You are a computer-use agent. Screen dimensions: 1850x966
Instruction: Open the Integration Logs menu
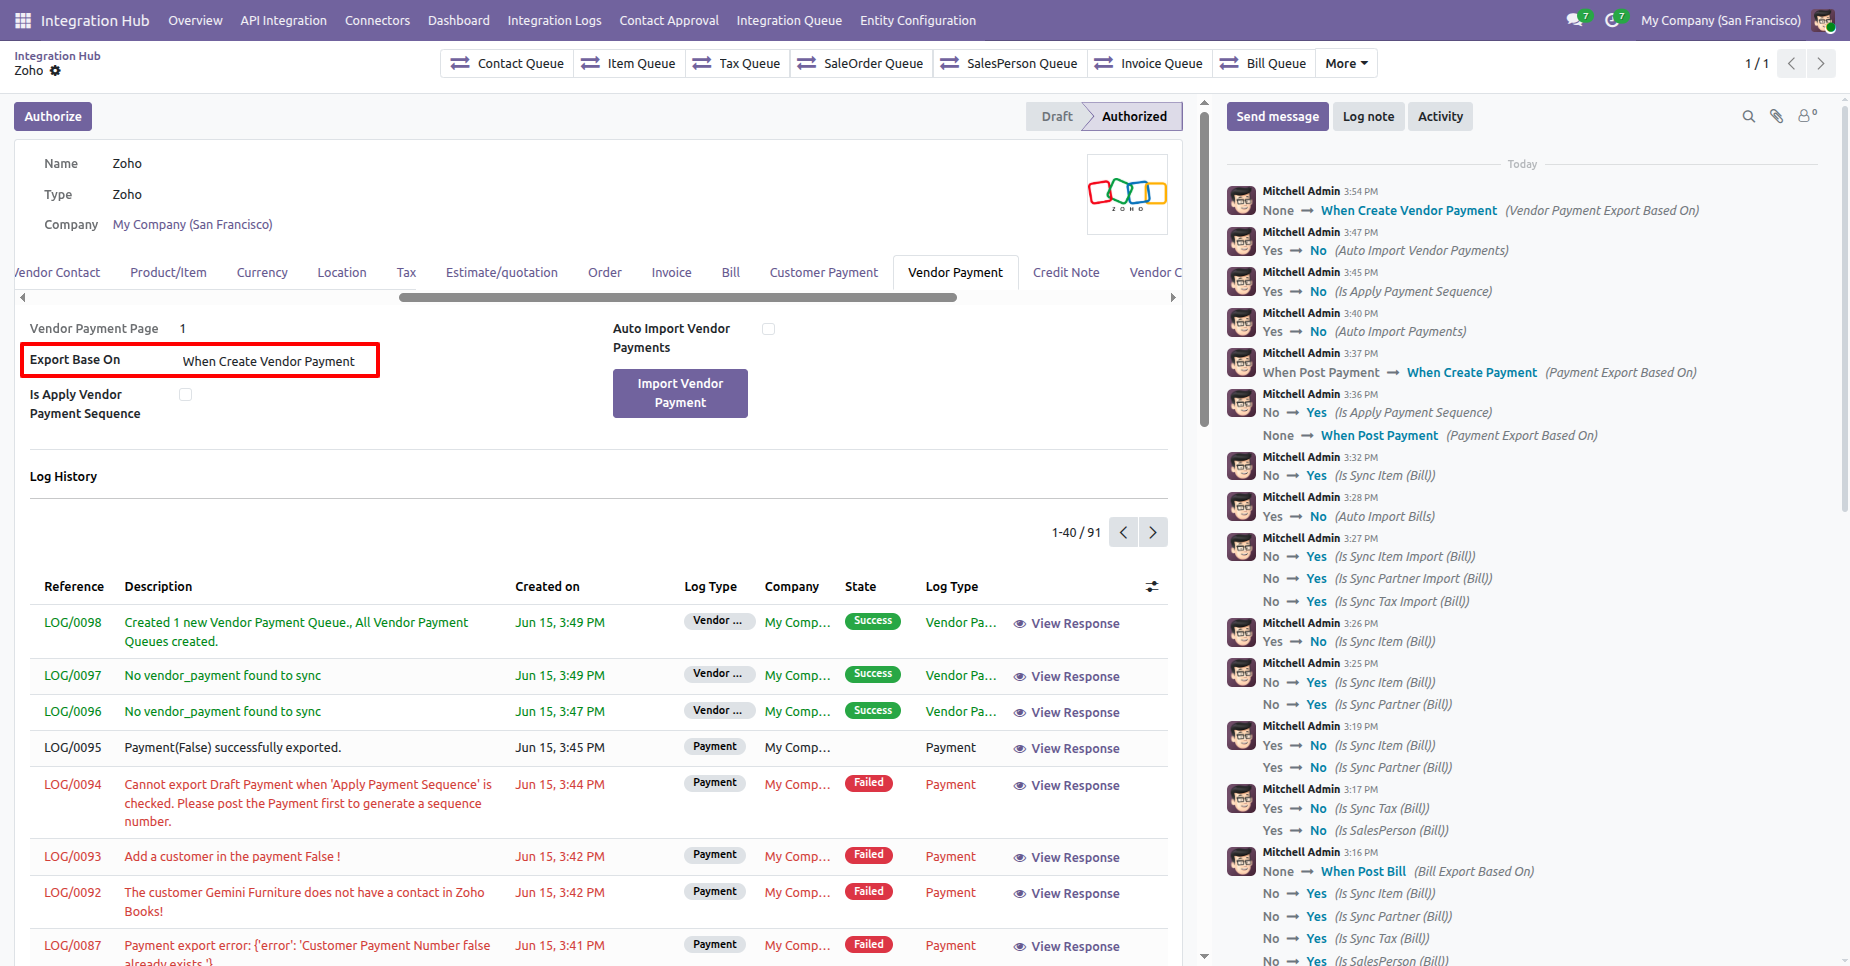554,20
